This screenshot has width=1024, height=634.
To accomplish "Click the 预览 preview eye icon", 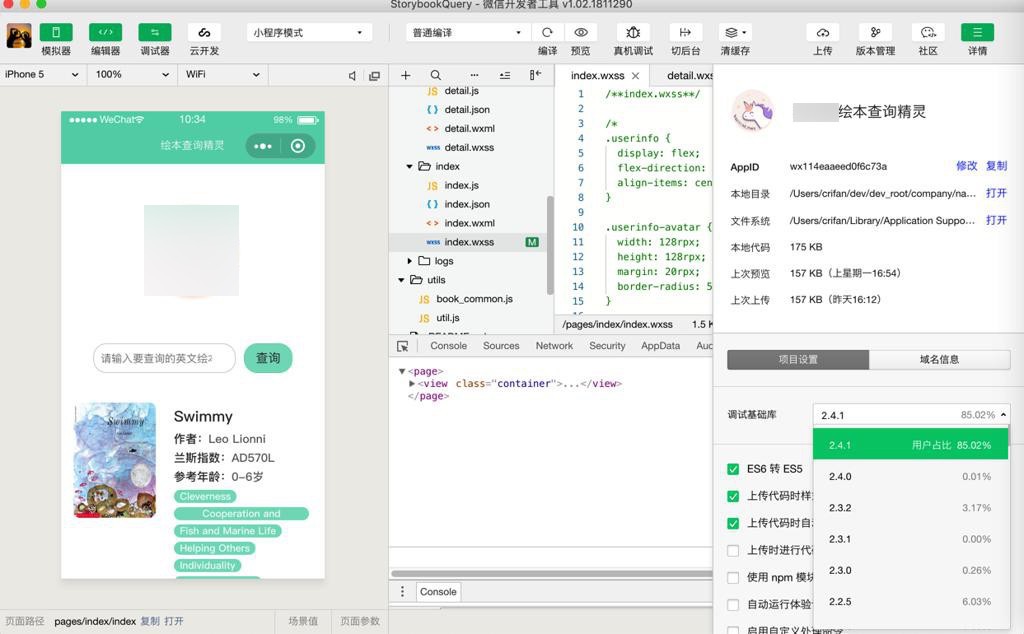I will (581, 32).
